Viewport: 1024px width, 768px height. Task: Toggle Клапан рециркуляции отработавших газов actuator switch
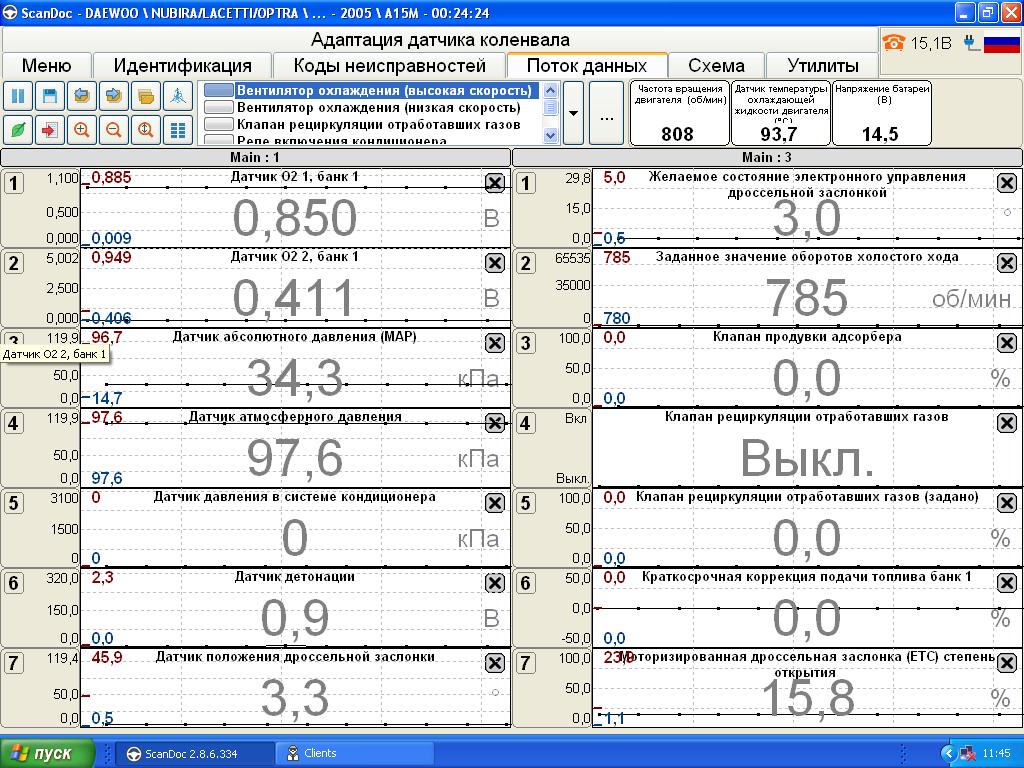(219, 124)
